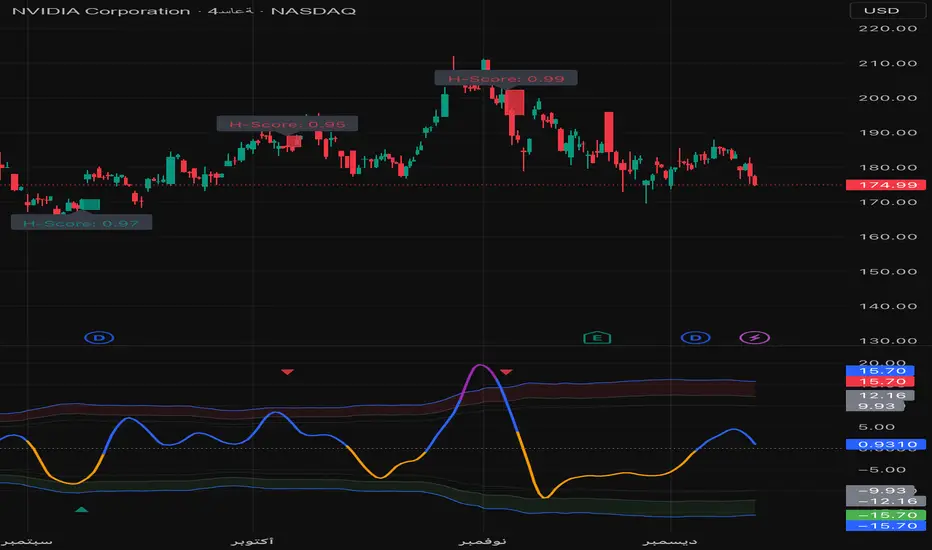Click the 190.00 price axis label
932x550 pixels.
pyautogui.click(x=887, y=133)
